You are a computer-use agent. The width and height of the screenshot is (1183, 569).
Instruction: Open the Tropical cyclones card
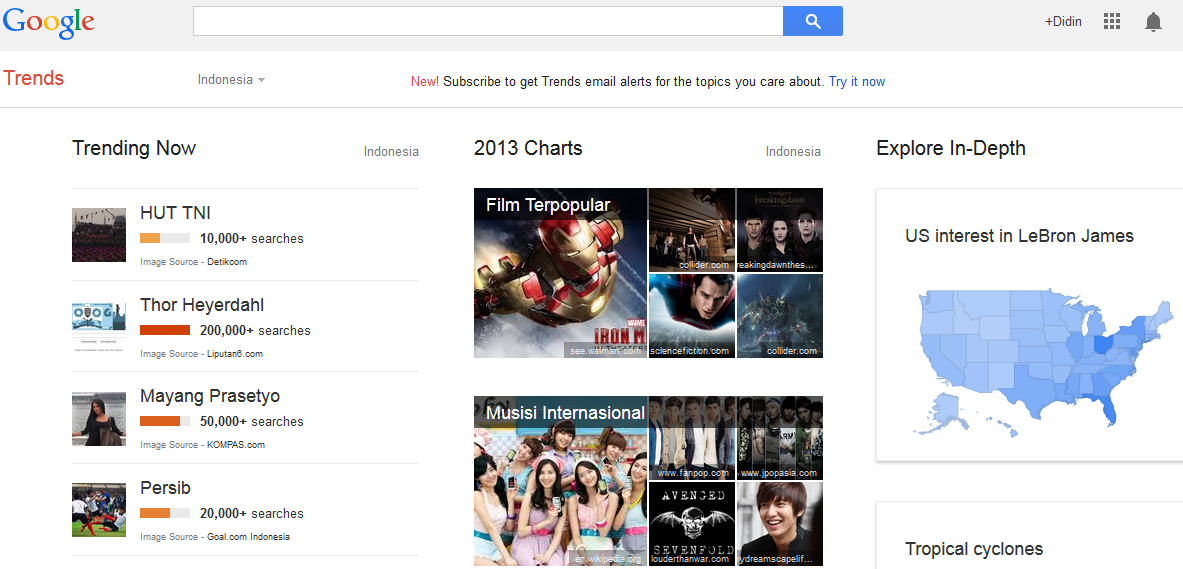point(974,549)
